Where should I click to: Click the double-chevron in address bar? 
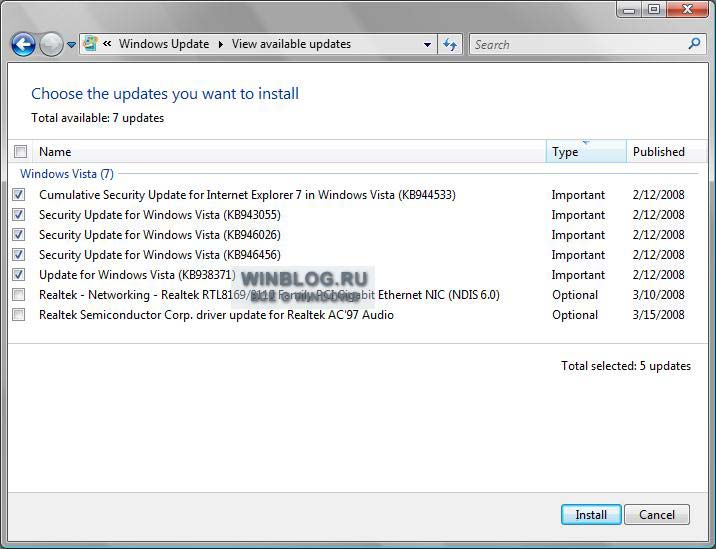pyautogui.click(x=107, y=44)
